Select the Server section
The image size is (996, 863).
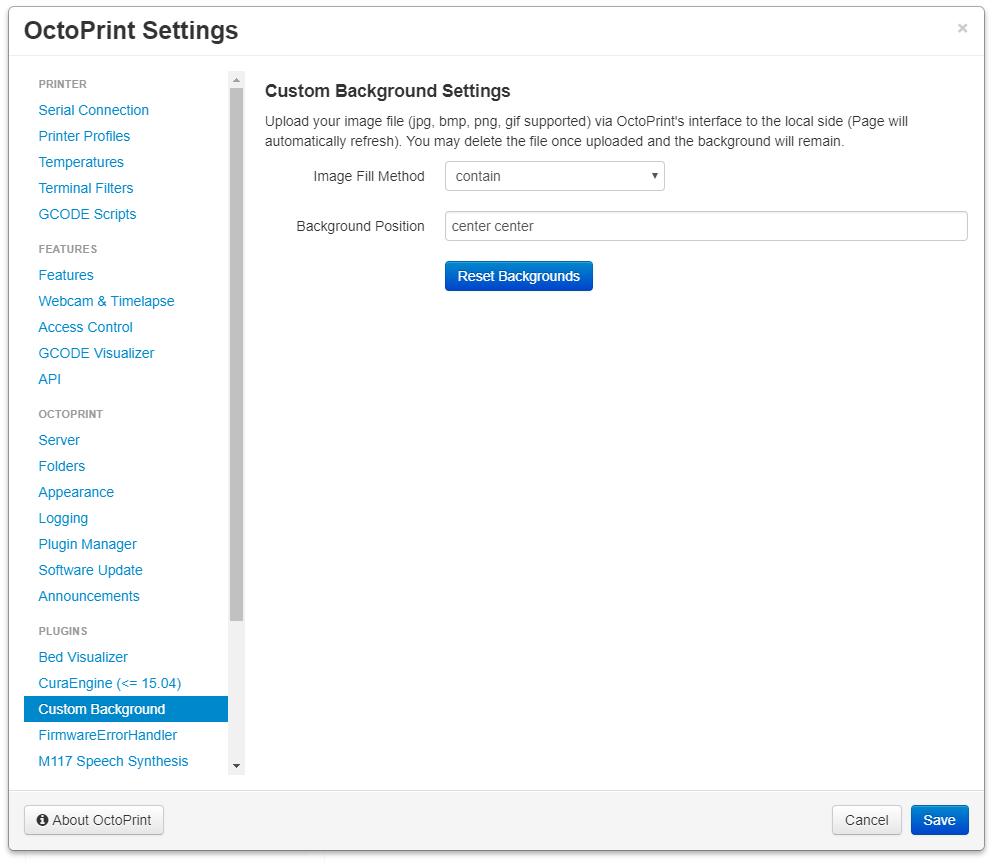click(59, 440)
